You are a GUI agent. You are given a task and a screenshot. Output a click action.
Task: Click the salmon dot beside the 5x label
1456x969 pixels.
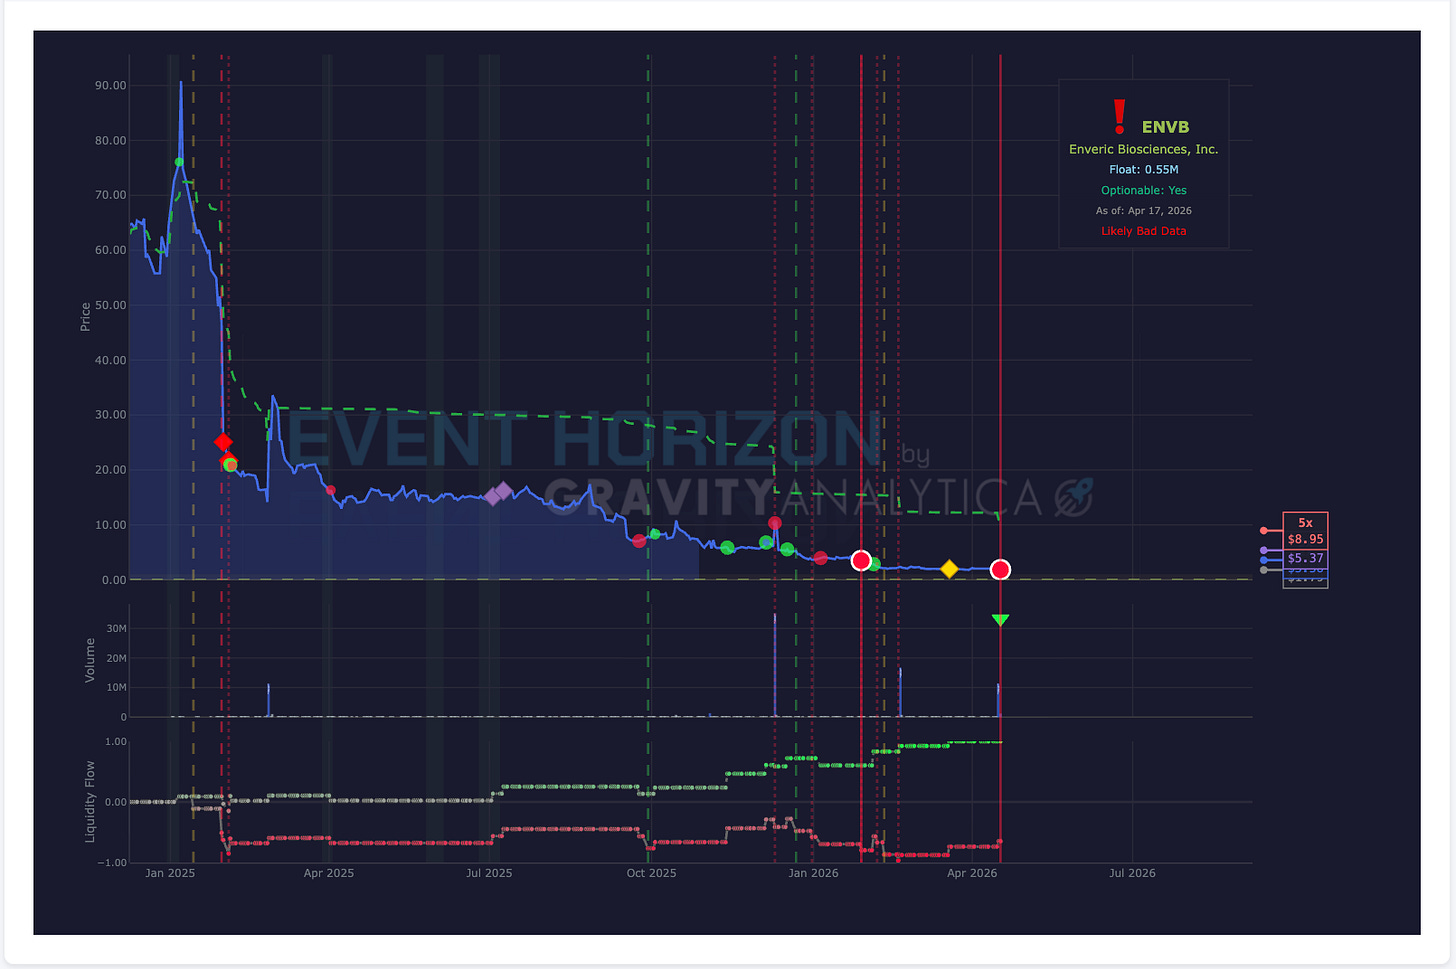tap(1264, 531)
